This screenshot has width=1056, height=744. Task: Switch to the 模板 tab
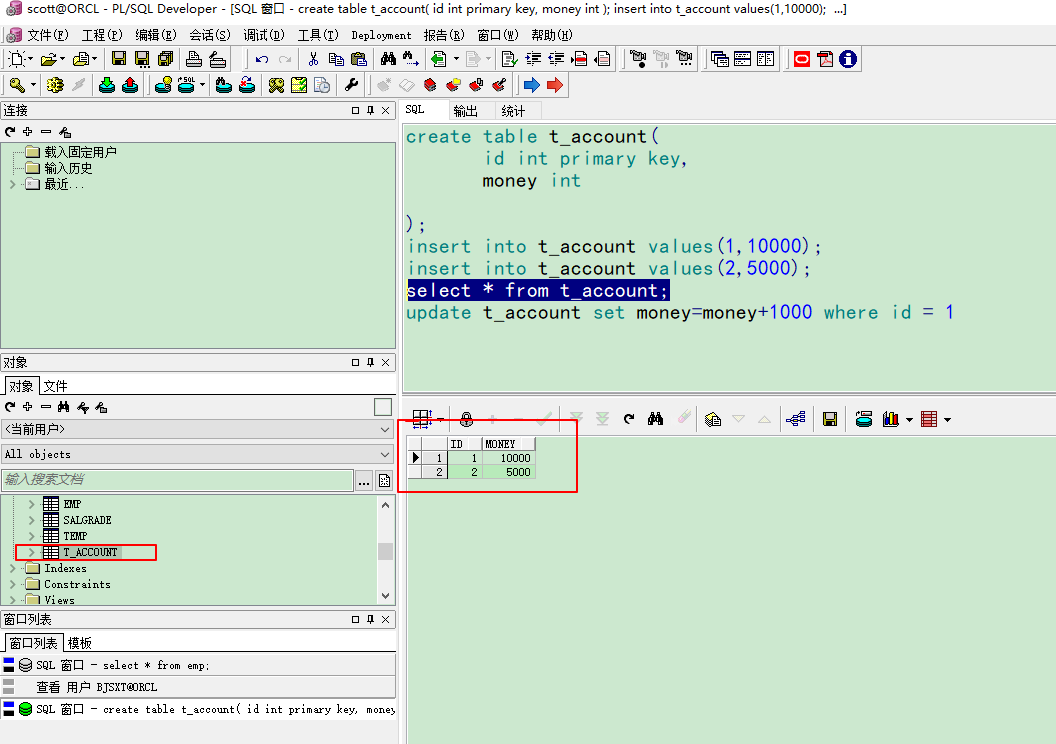coord(79,643)
